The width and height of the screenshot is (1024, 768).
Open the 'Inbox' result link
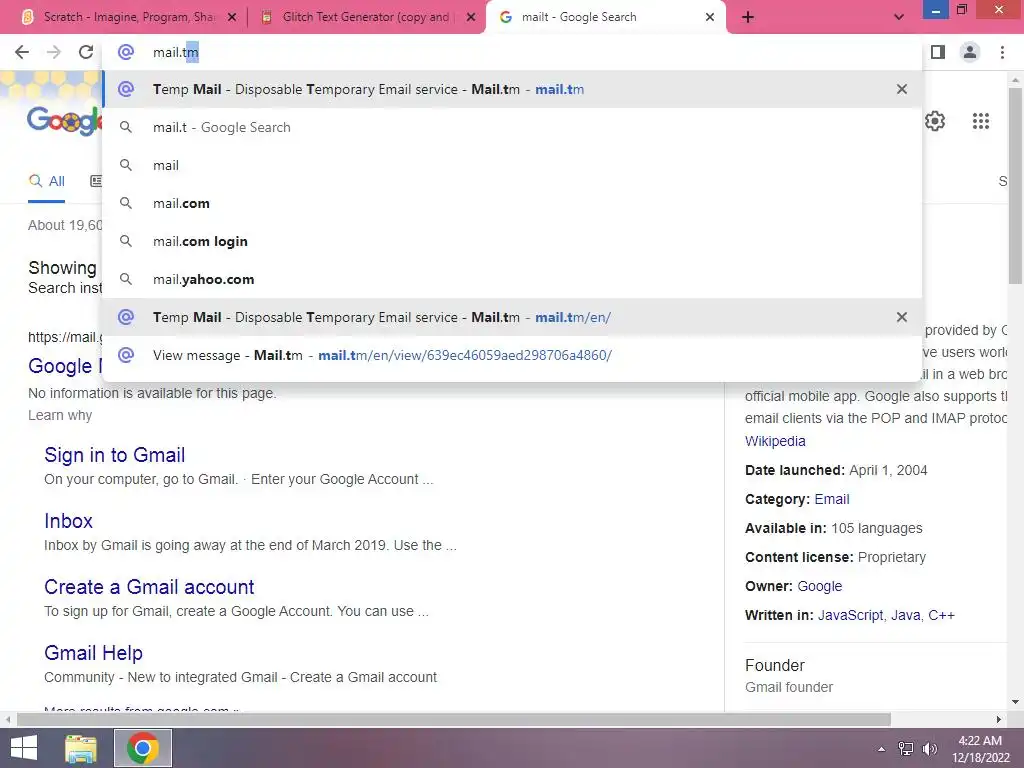click(69, 520)
